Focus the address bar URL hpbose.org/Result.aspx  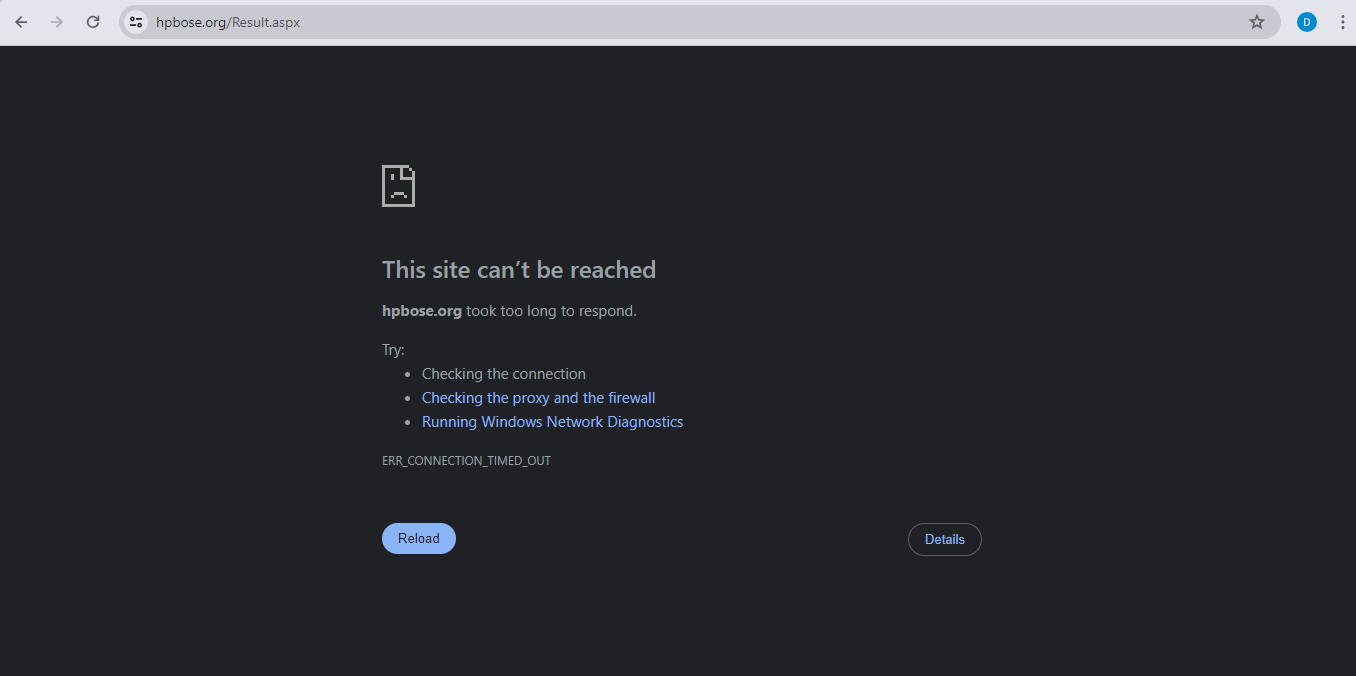[x=228, y=22]
